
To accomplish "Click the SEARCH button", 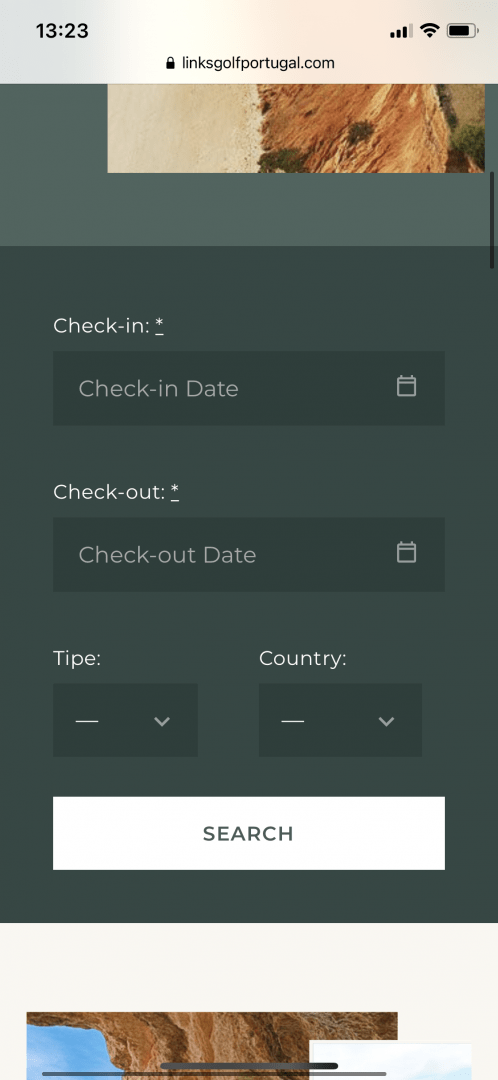I will (x=249, y=833).
